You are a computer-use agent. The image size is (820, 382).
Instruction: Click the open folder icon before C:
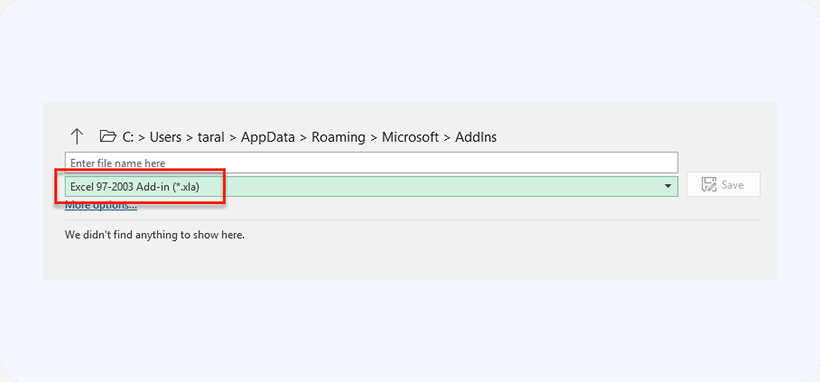(x=108, y=137)
